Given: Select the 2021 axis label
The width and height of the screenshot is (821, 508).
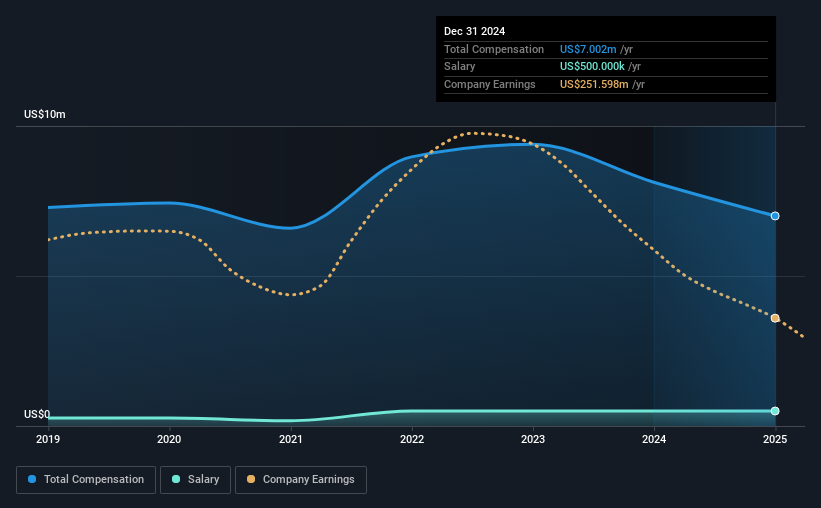Looking at the screenshot, I should pos(290,439).
